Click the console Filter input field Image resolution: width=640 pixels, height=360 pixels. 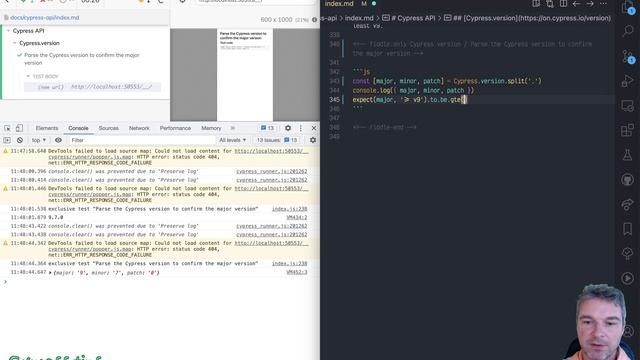pyautogui.click(x=141, y=140)
